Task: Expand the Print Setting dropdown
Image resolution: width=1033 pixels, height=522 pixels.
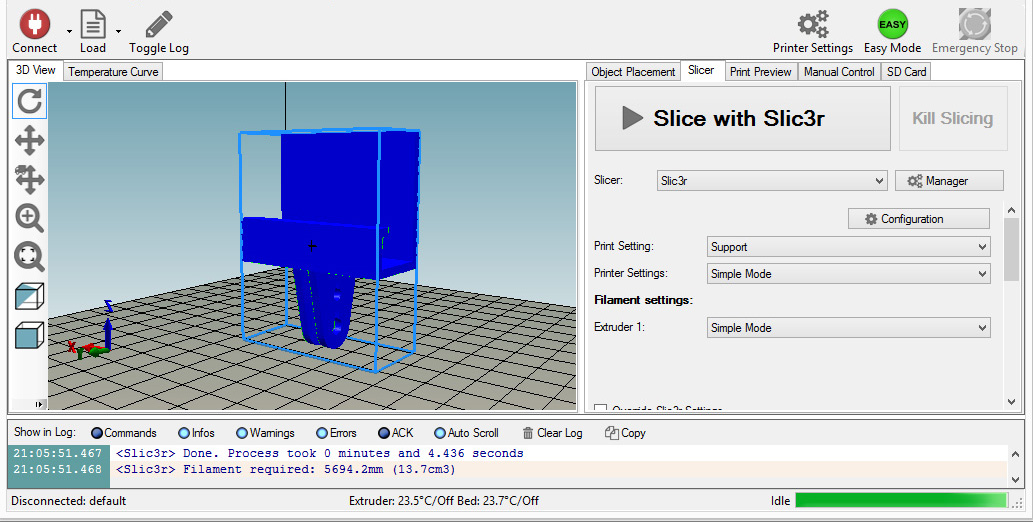Action: click(x=849, y=247)
